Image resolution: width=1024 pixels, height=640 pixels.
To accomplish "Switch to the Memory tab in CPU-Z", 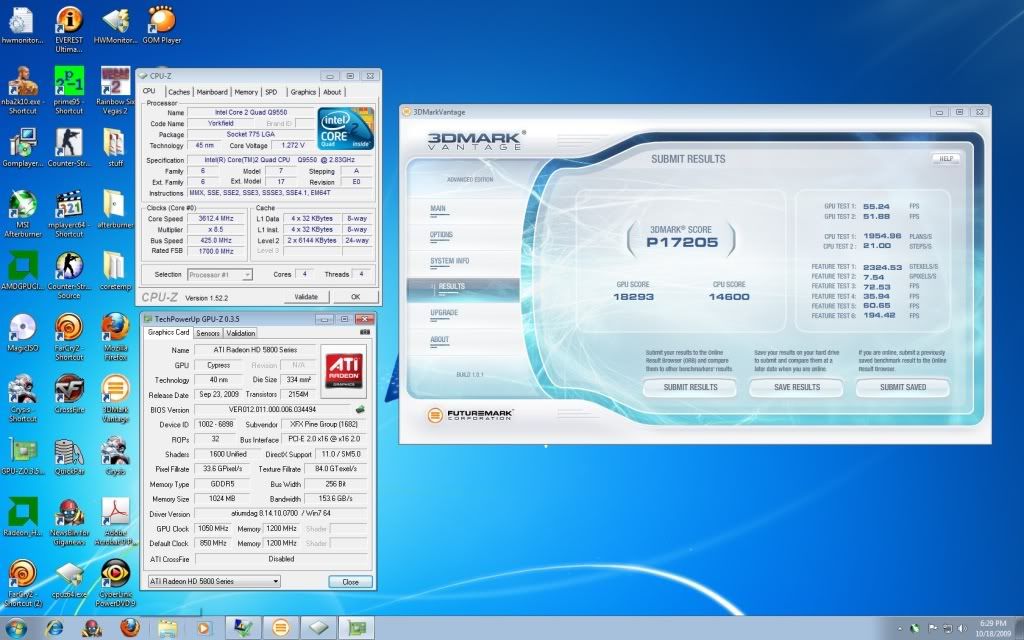I will pos(246,92).
